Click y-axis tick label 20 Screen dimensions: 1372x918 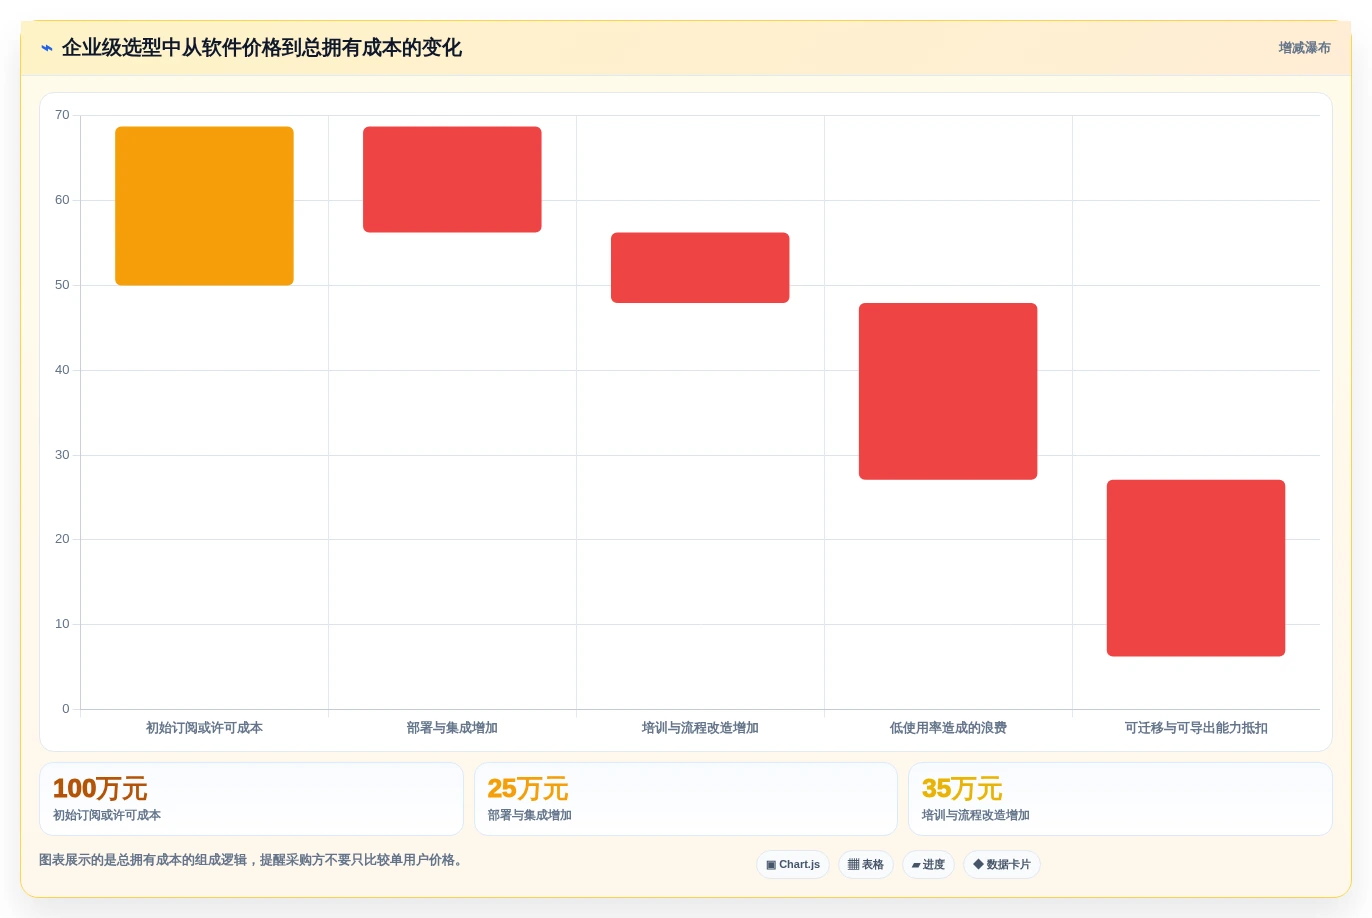click(x=62, y=539)
